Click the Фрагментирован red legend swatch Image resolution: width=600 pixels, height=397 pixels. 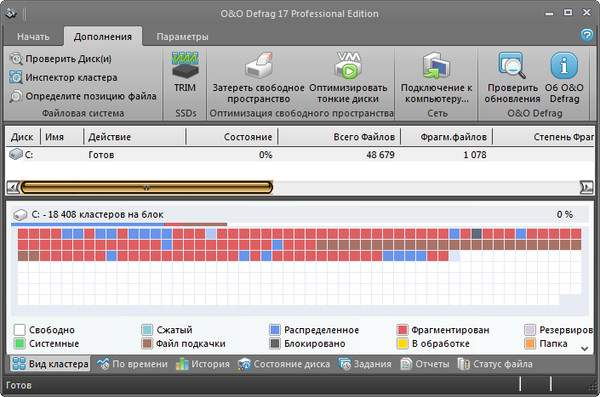point(402,330)
